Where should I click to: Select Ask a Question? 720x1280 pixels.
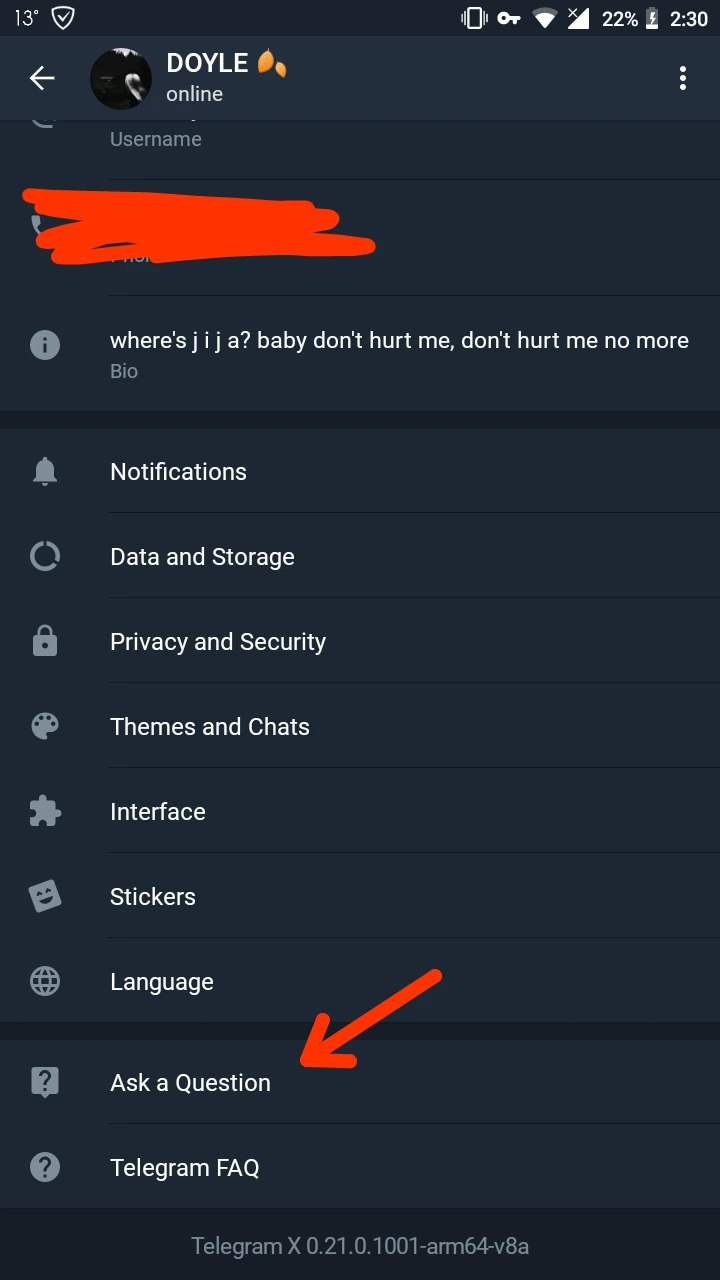tap(190, 1083)
